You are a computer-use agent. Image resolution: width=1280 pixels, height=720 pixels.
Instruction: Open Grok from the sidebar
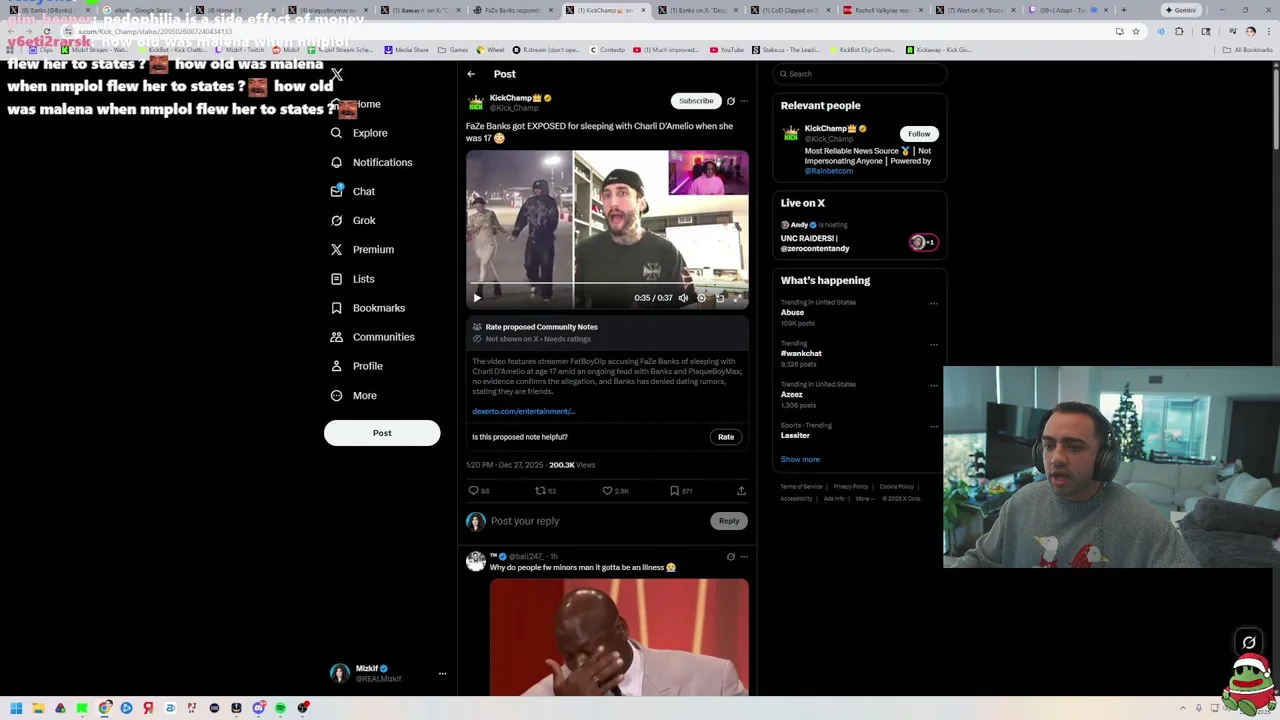click(353, 220)
